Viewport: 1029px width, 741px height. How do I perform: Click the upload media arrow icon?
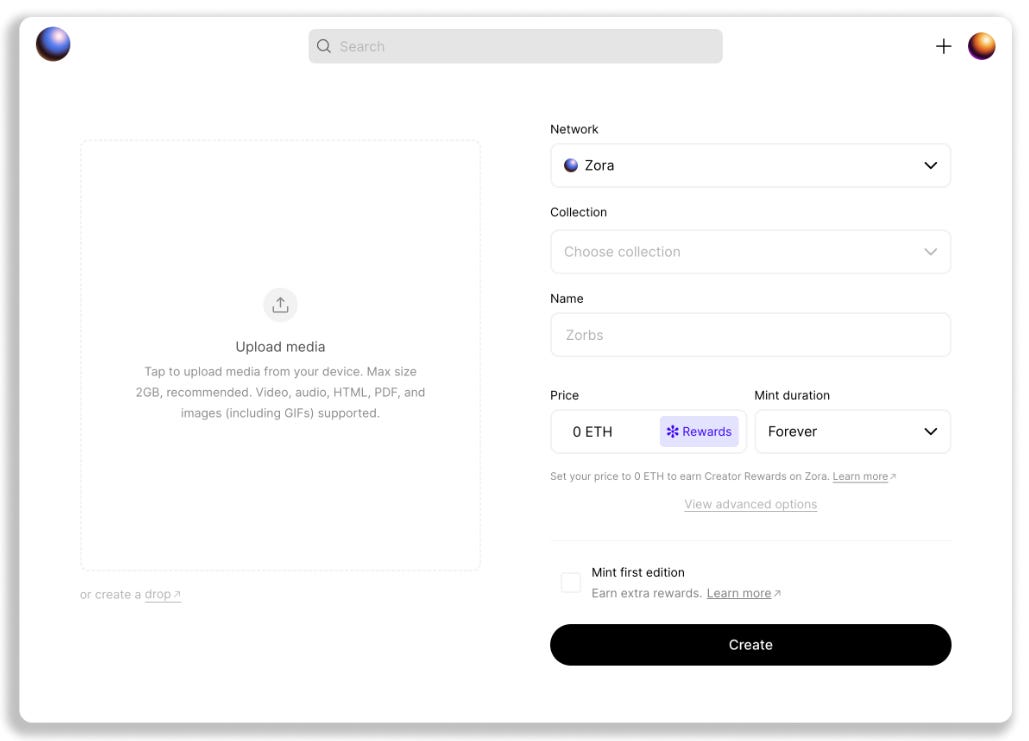[280, 305]
